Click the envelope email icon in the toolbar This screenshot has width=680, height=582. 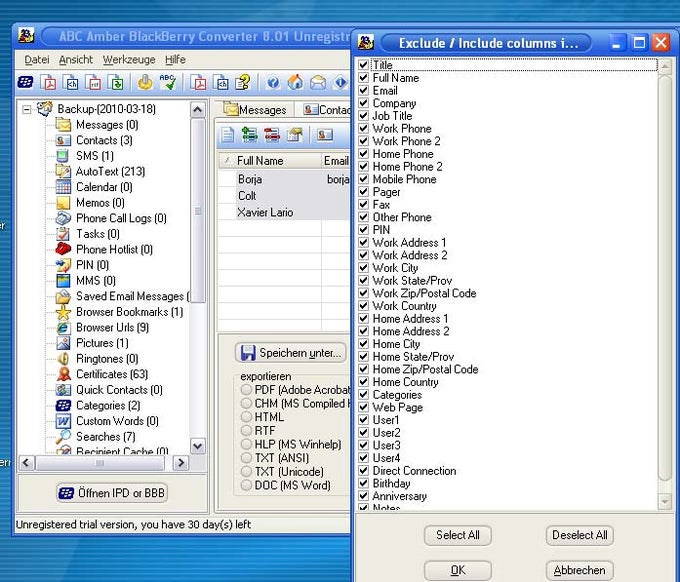click(318, 82)
